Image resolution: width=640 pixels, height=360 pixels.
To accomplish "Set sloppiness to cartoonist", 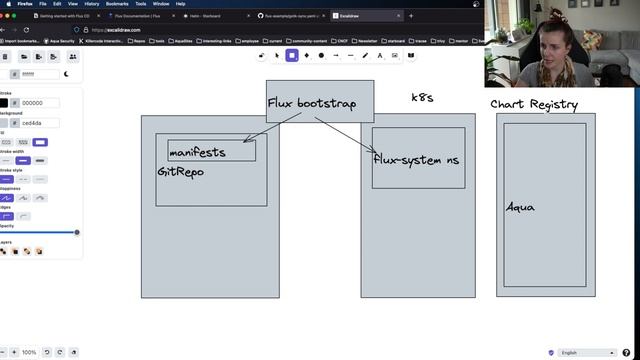I will coord(40,198).
